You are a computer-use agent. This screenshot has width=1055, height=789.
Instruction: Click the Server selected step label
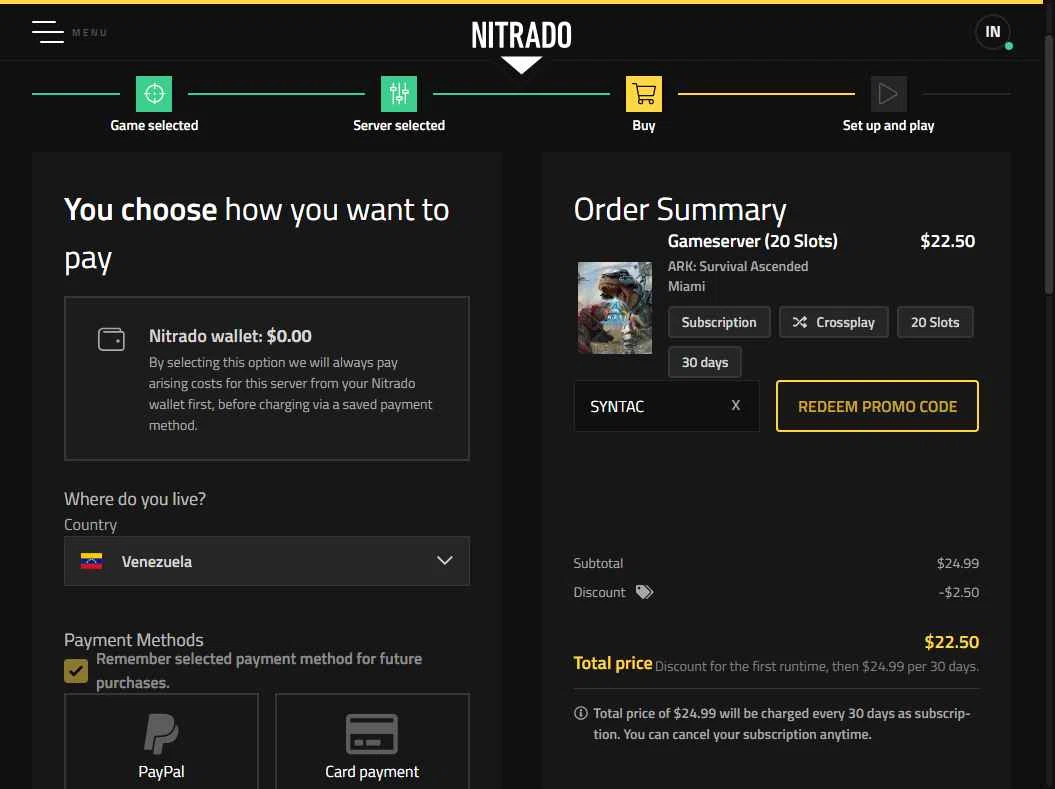tap(399, 125)
